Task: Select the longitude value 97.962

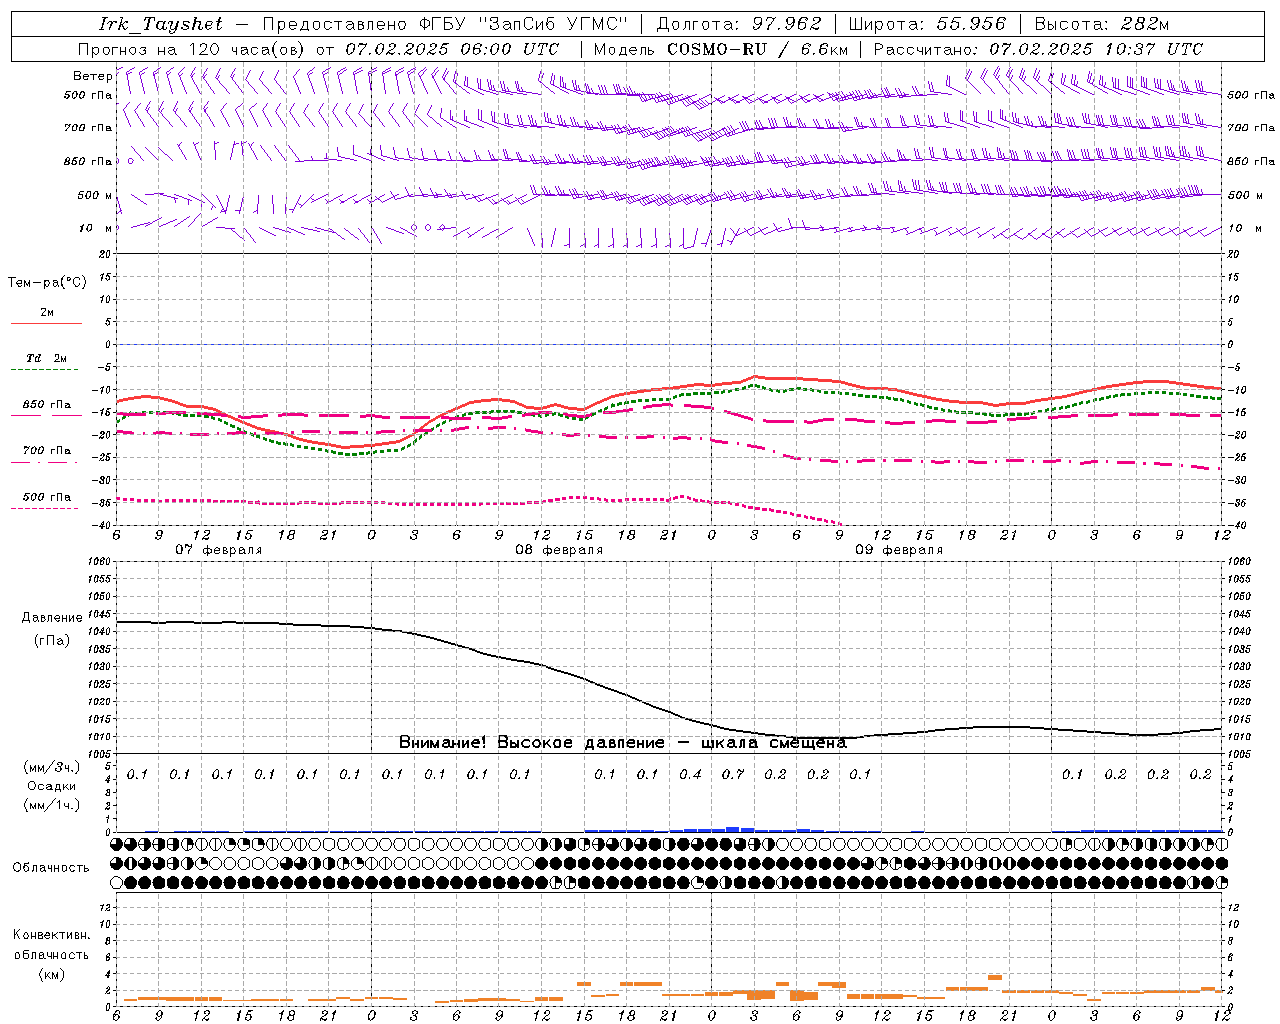Action: click(788, 24)
